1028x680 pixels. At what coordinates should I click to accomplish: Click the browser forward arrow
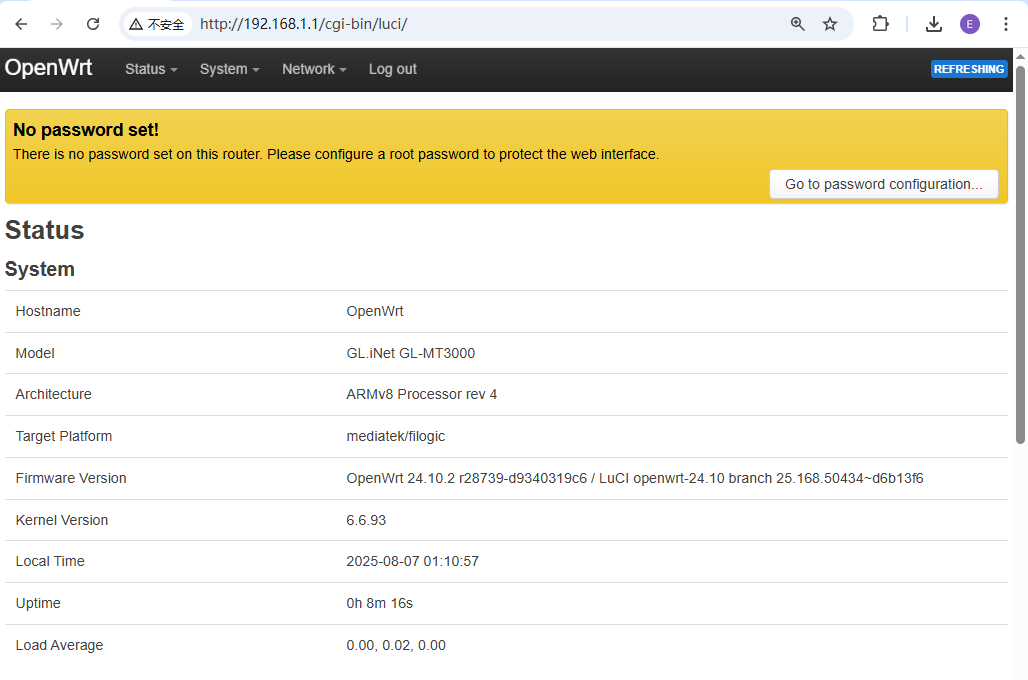[57, 24]
